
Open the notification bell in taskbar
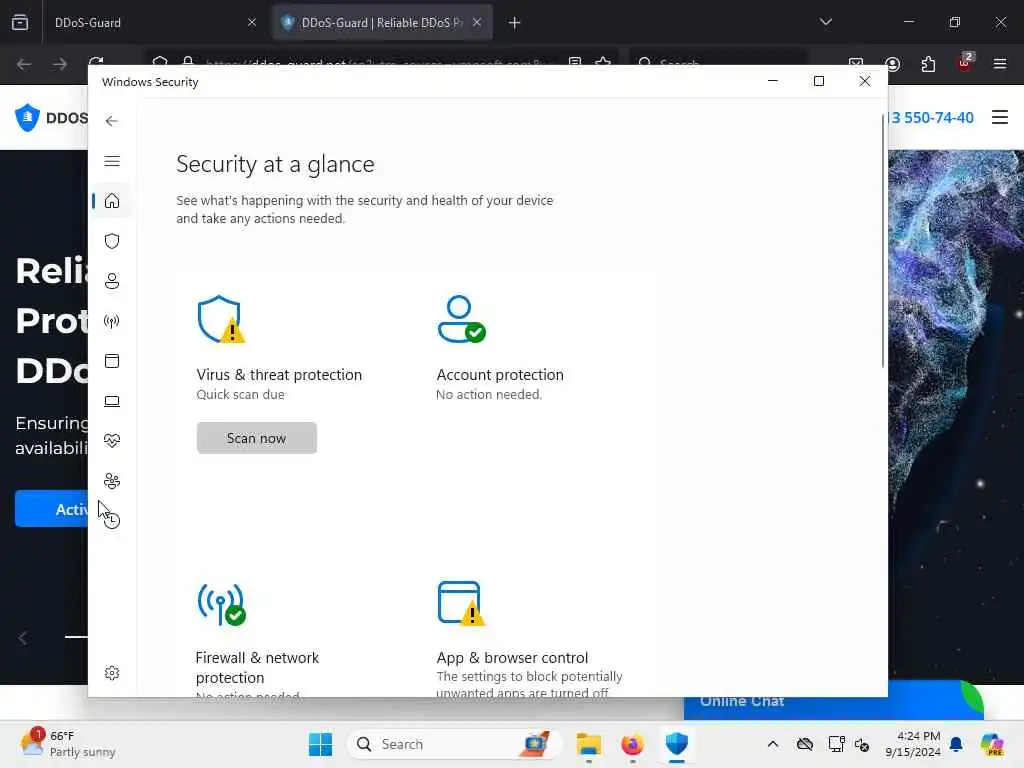tap(956, 744)
